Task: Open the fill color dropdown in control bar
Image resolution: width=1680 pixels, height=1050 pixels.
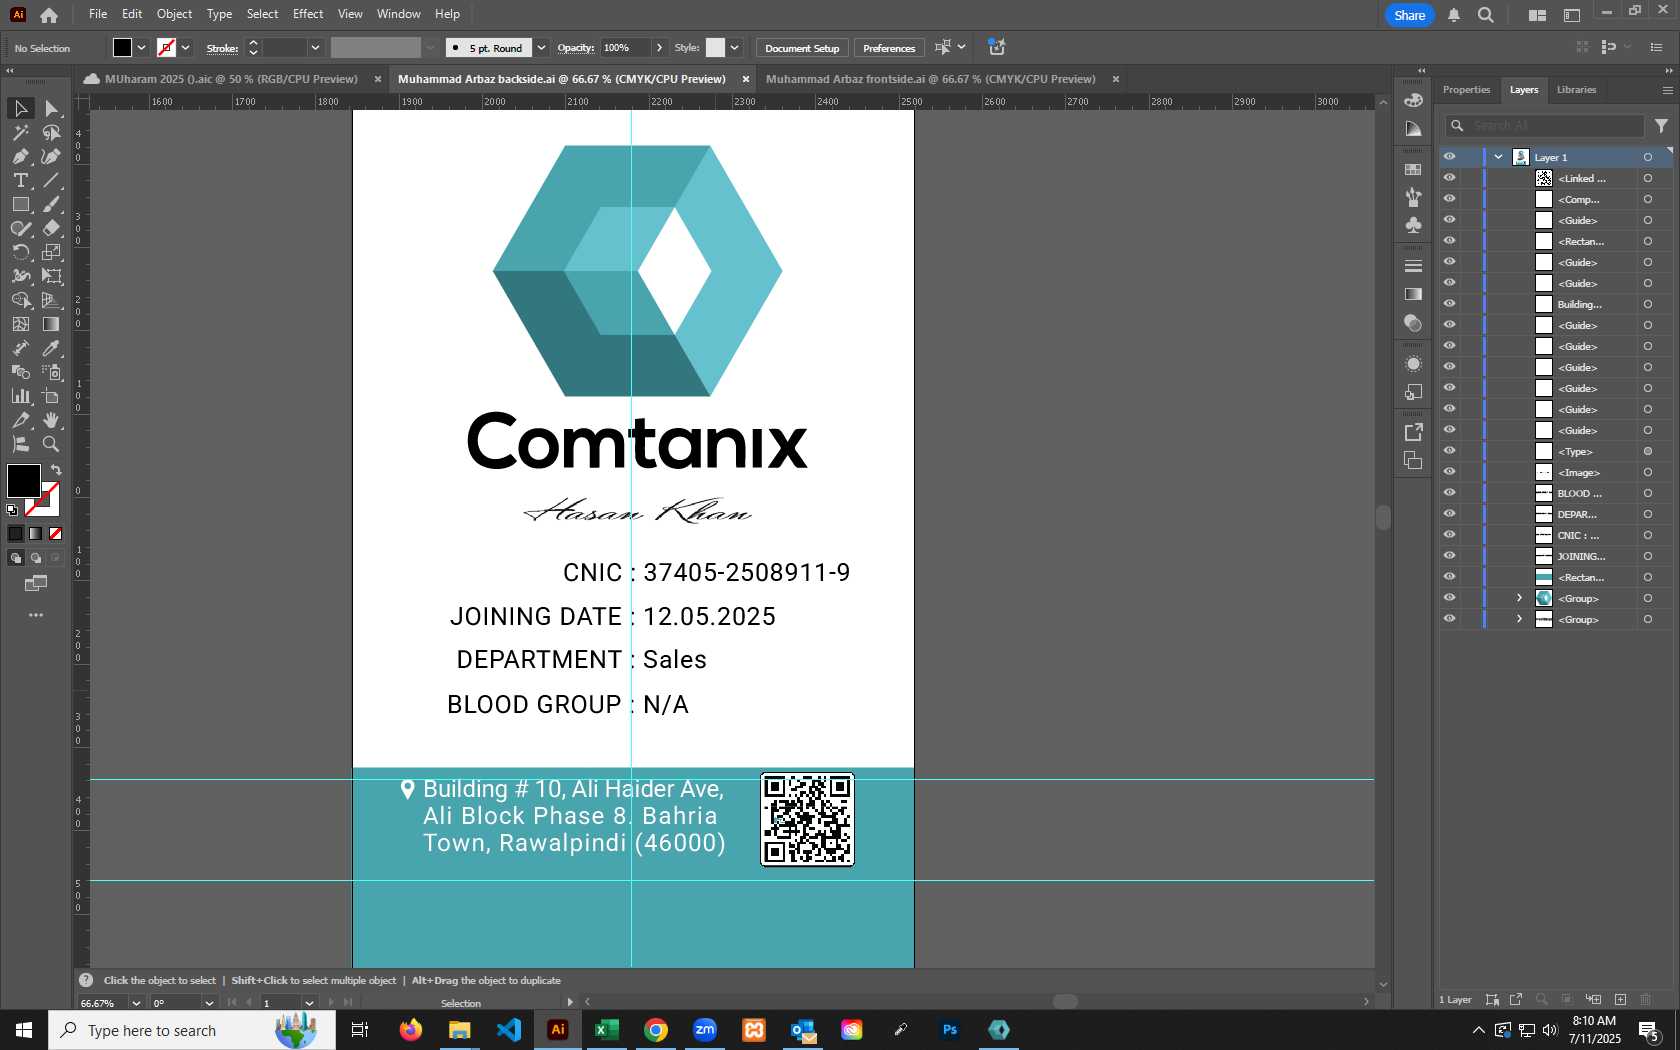Action: [141, 48]
